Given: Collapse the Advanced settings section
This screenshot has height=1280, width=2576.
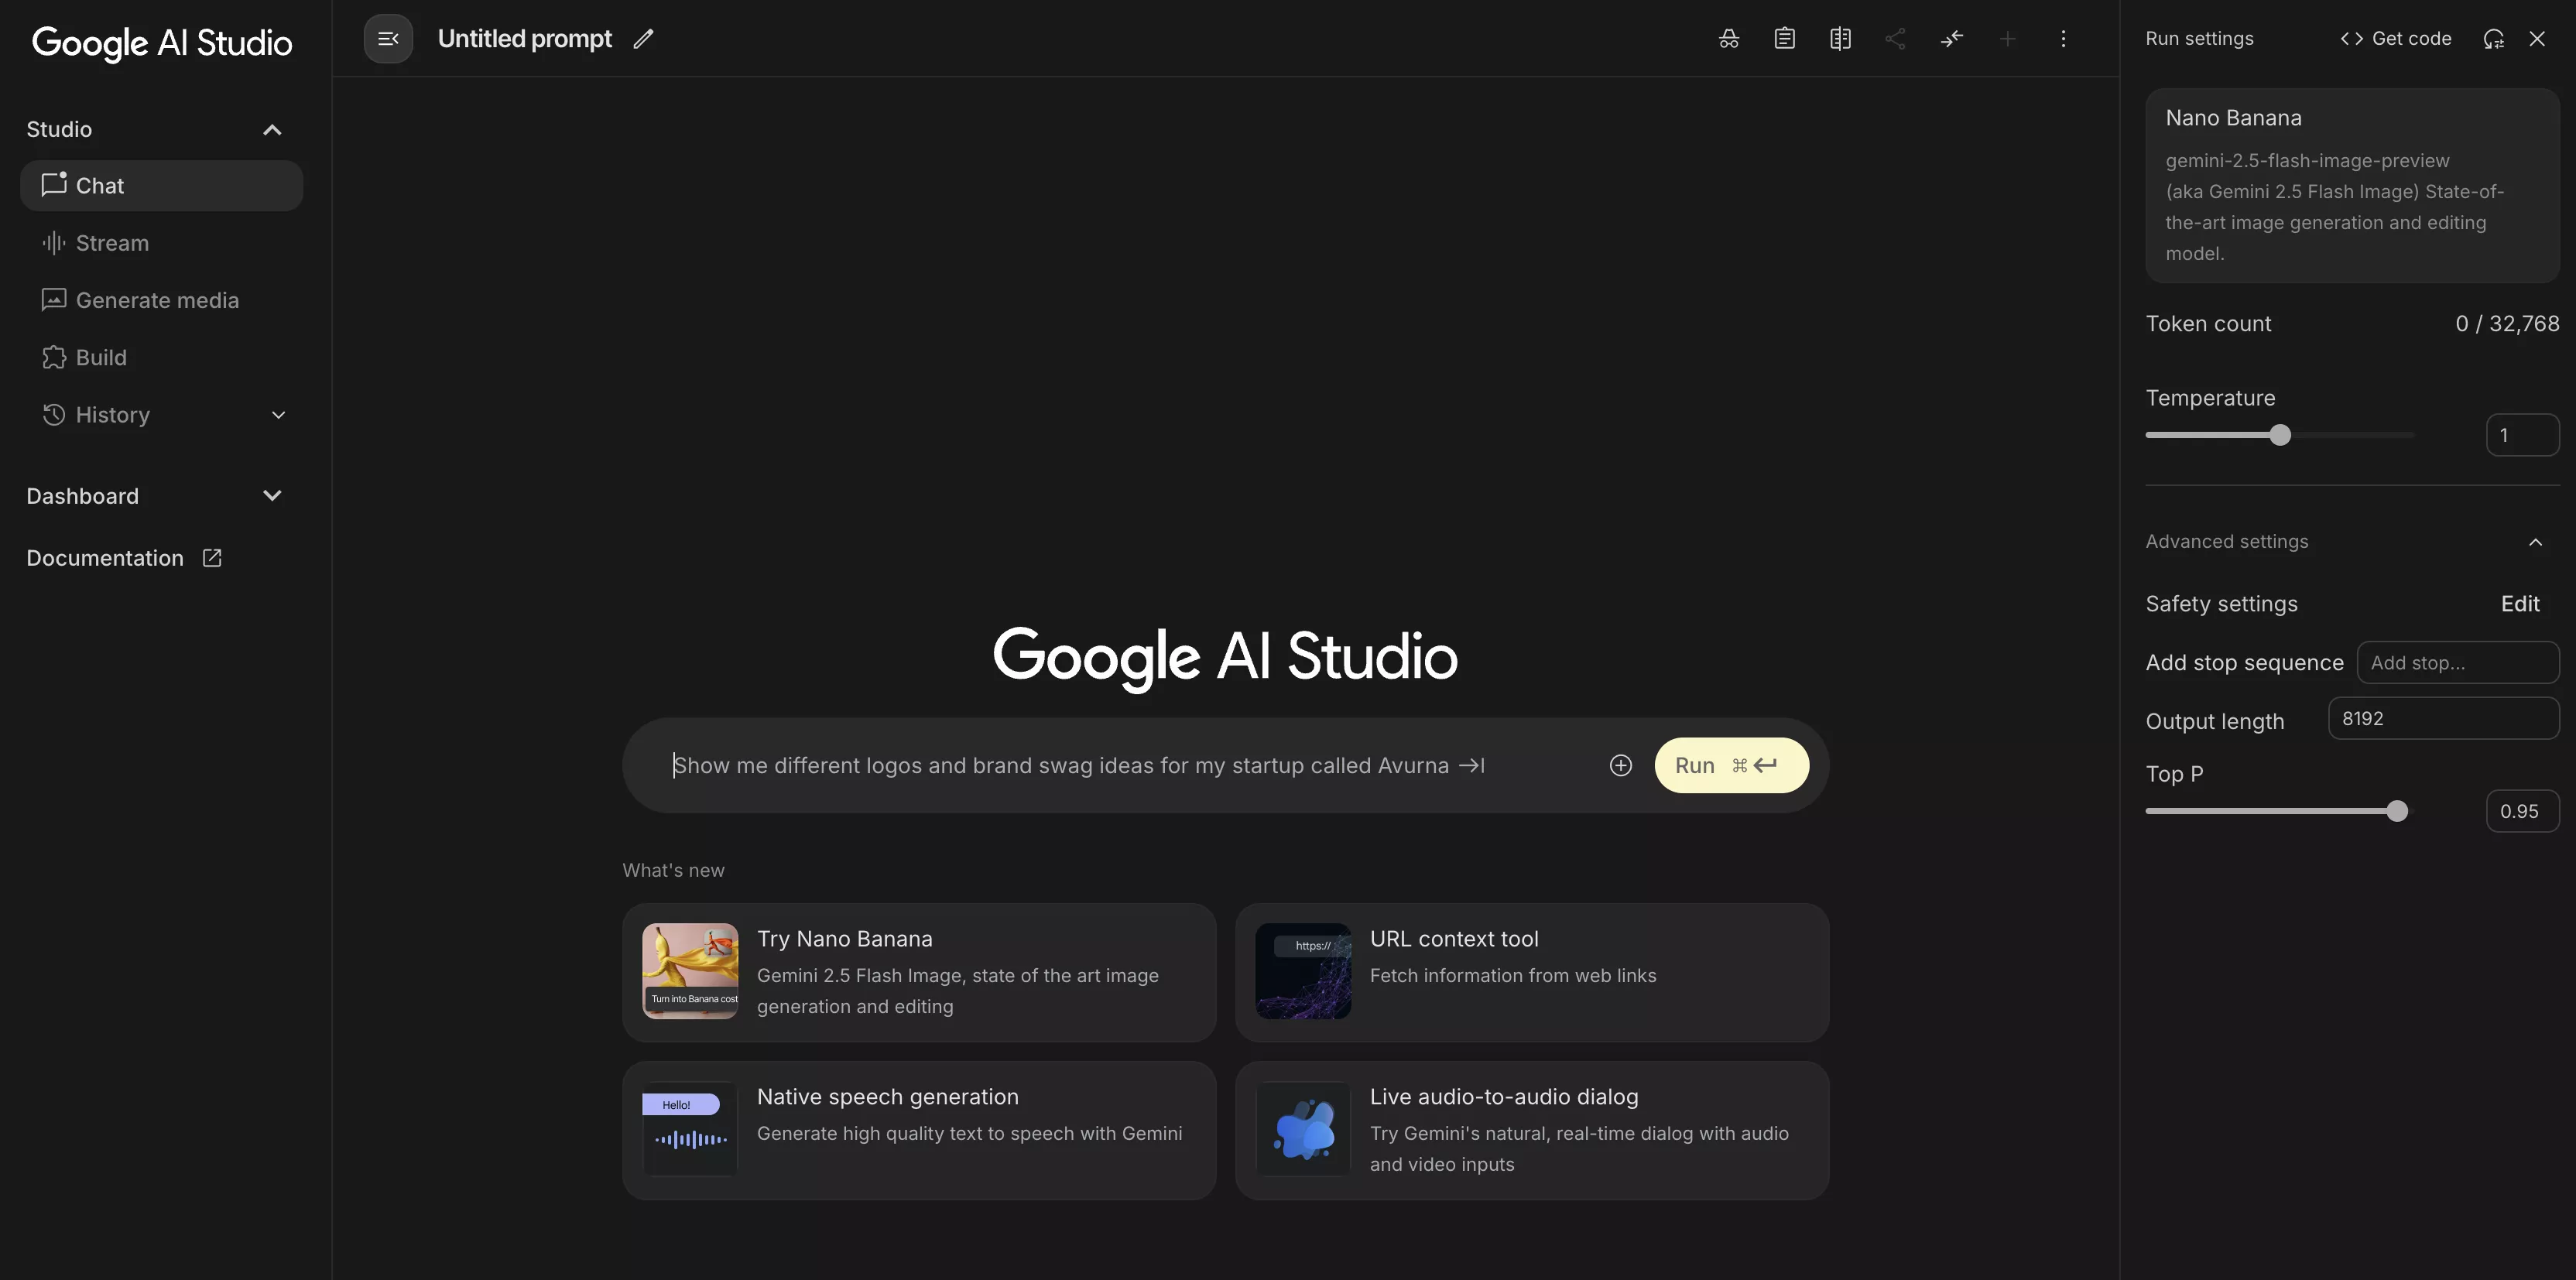Looking at the screenshot, I should click(x=2352, y=541).
